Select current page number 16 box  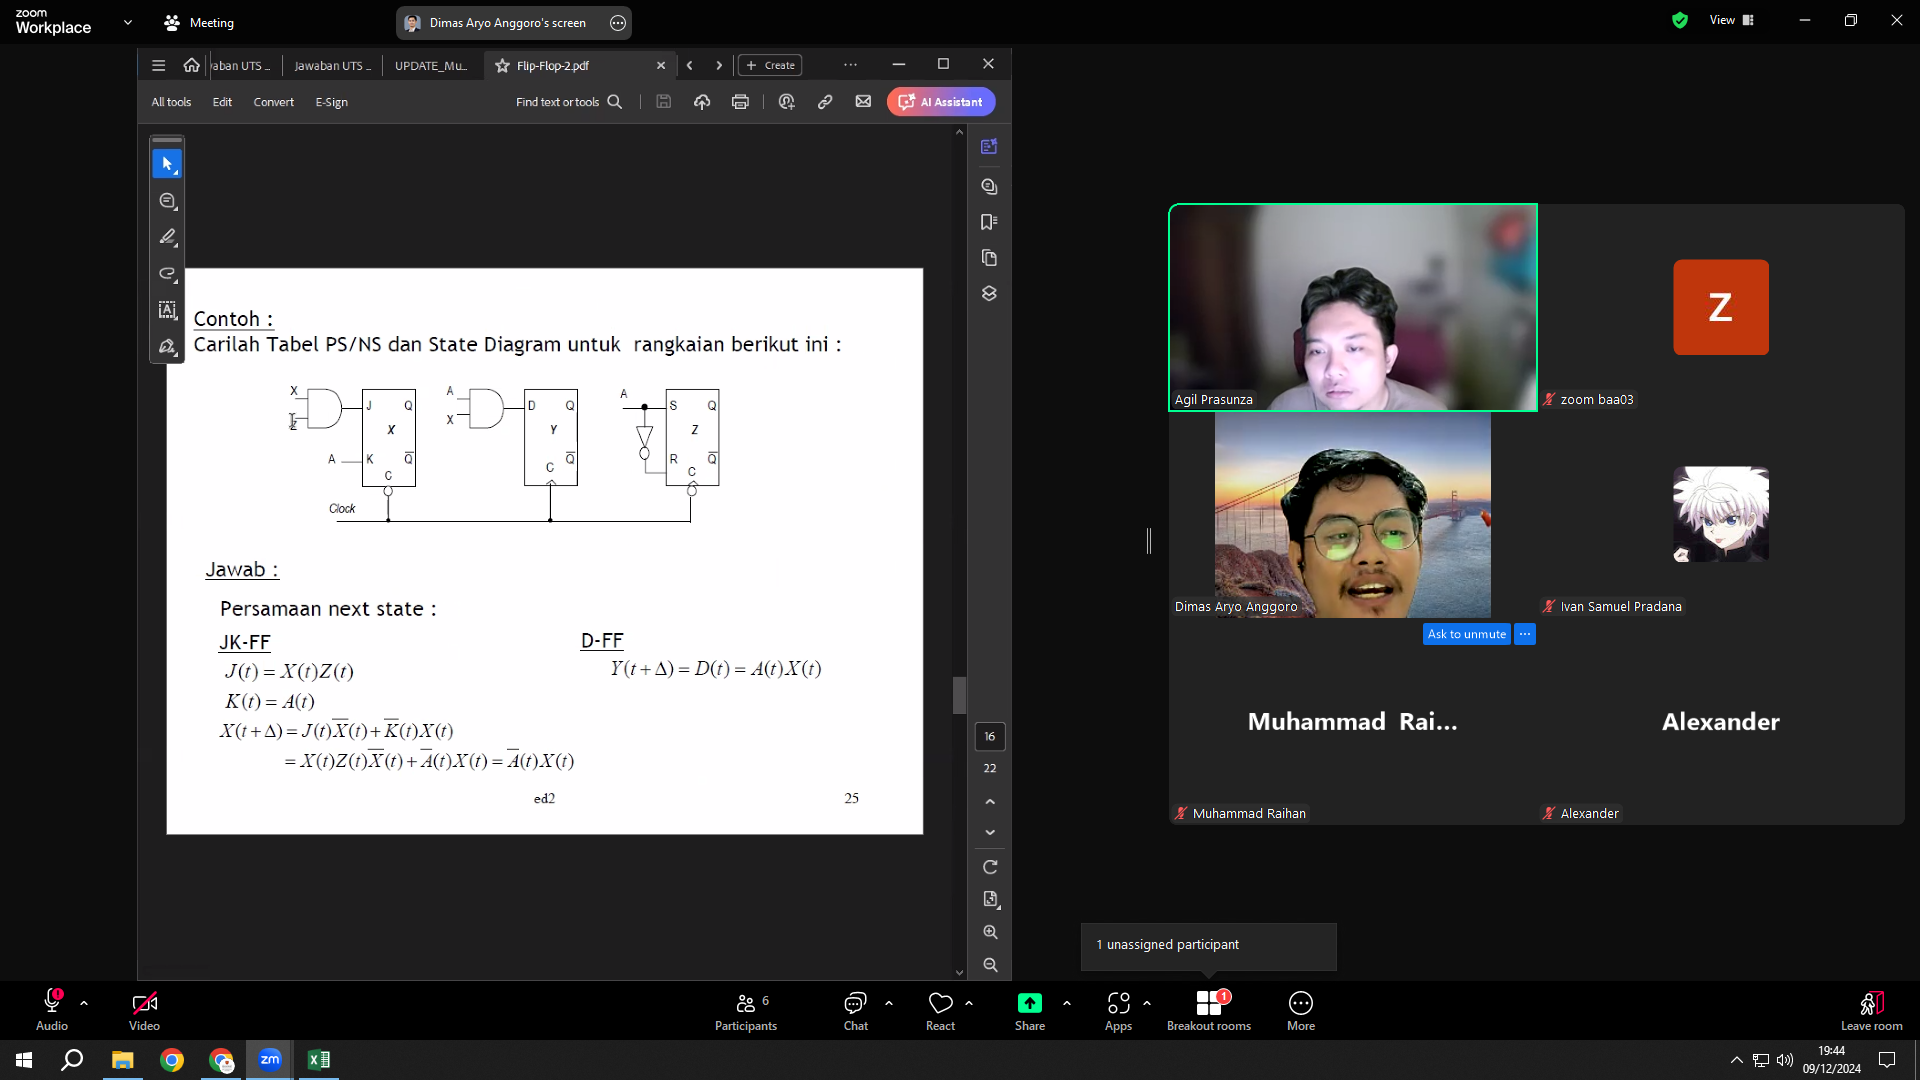[x=990, y=737]
